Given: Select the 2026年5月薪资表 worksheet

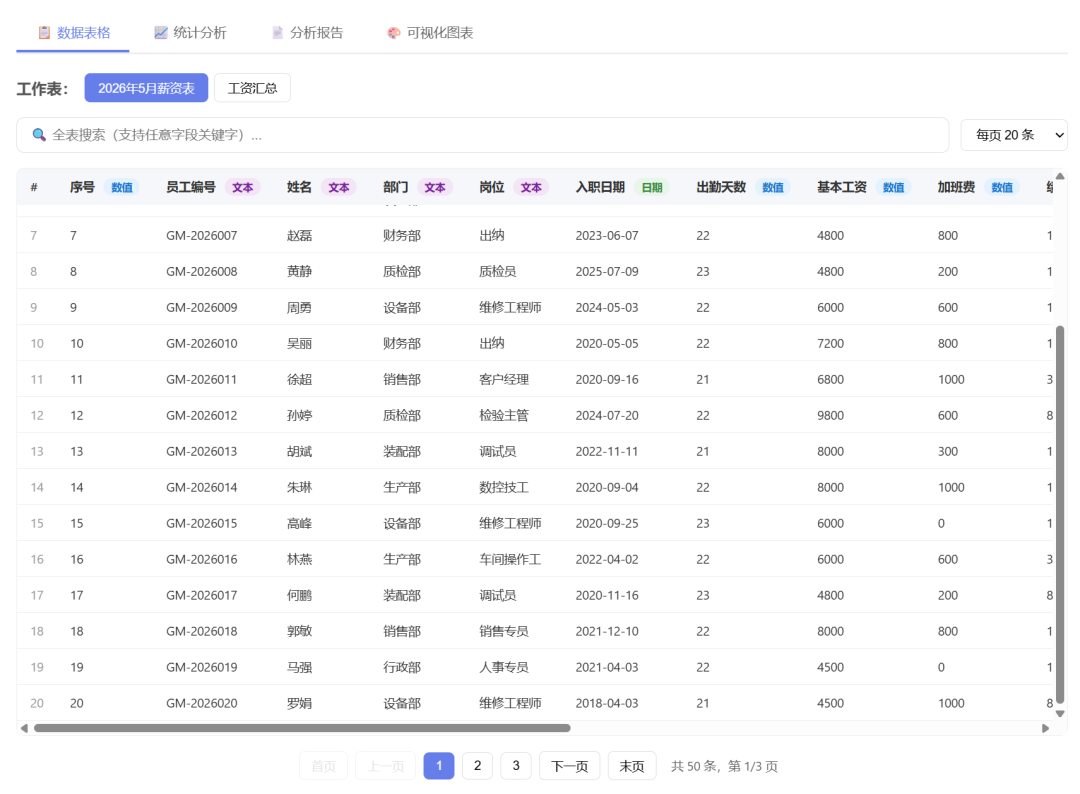Looking at the screenshot, I should pos(146,88).
